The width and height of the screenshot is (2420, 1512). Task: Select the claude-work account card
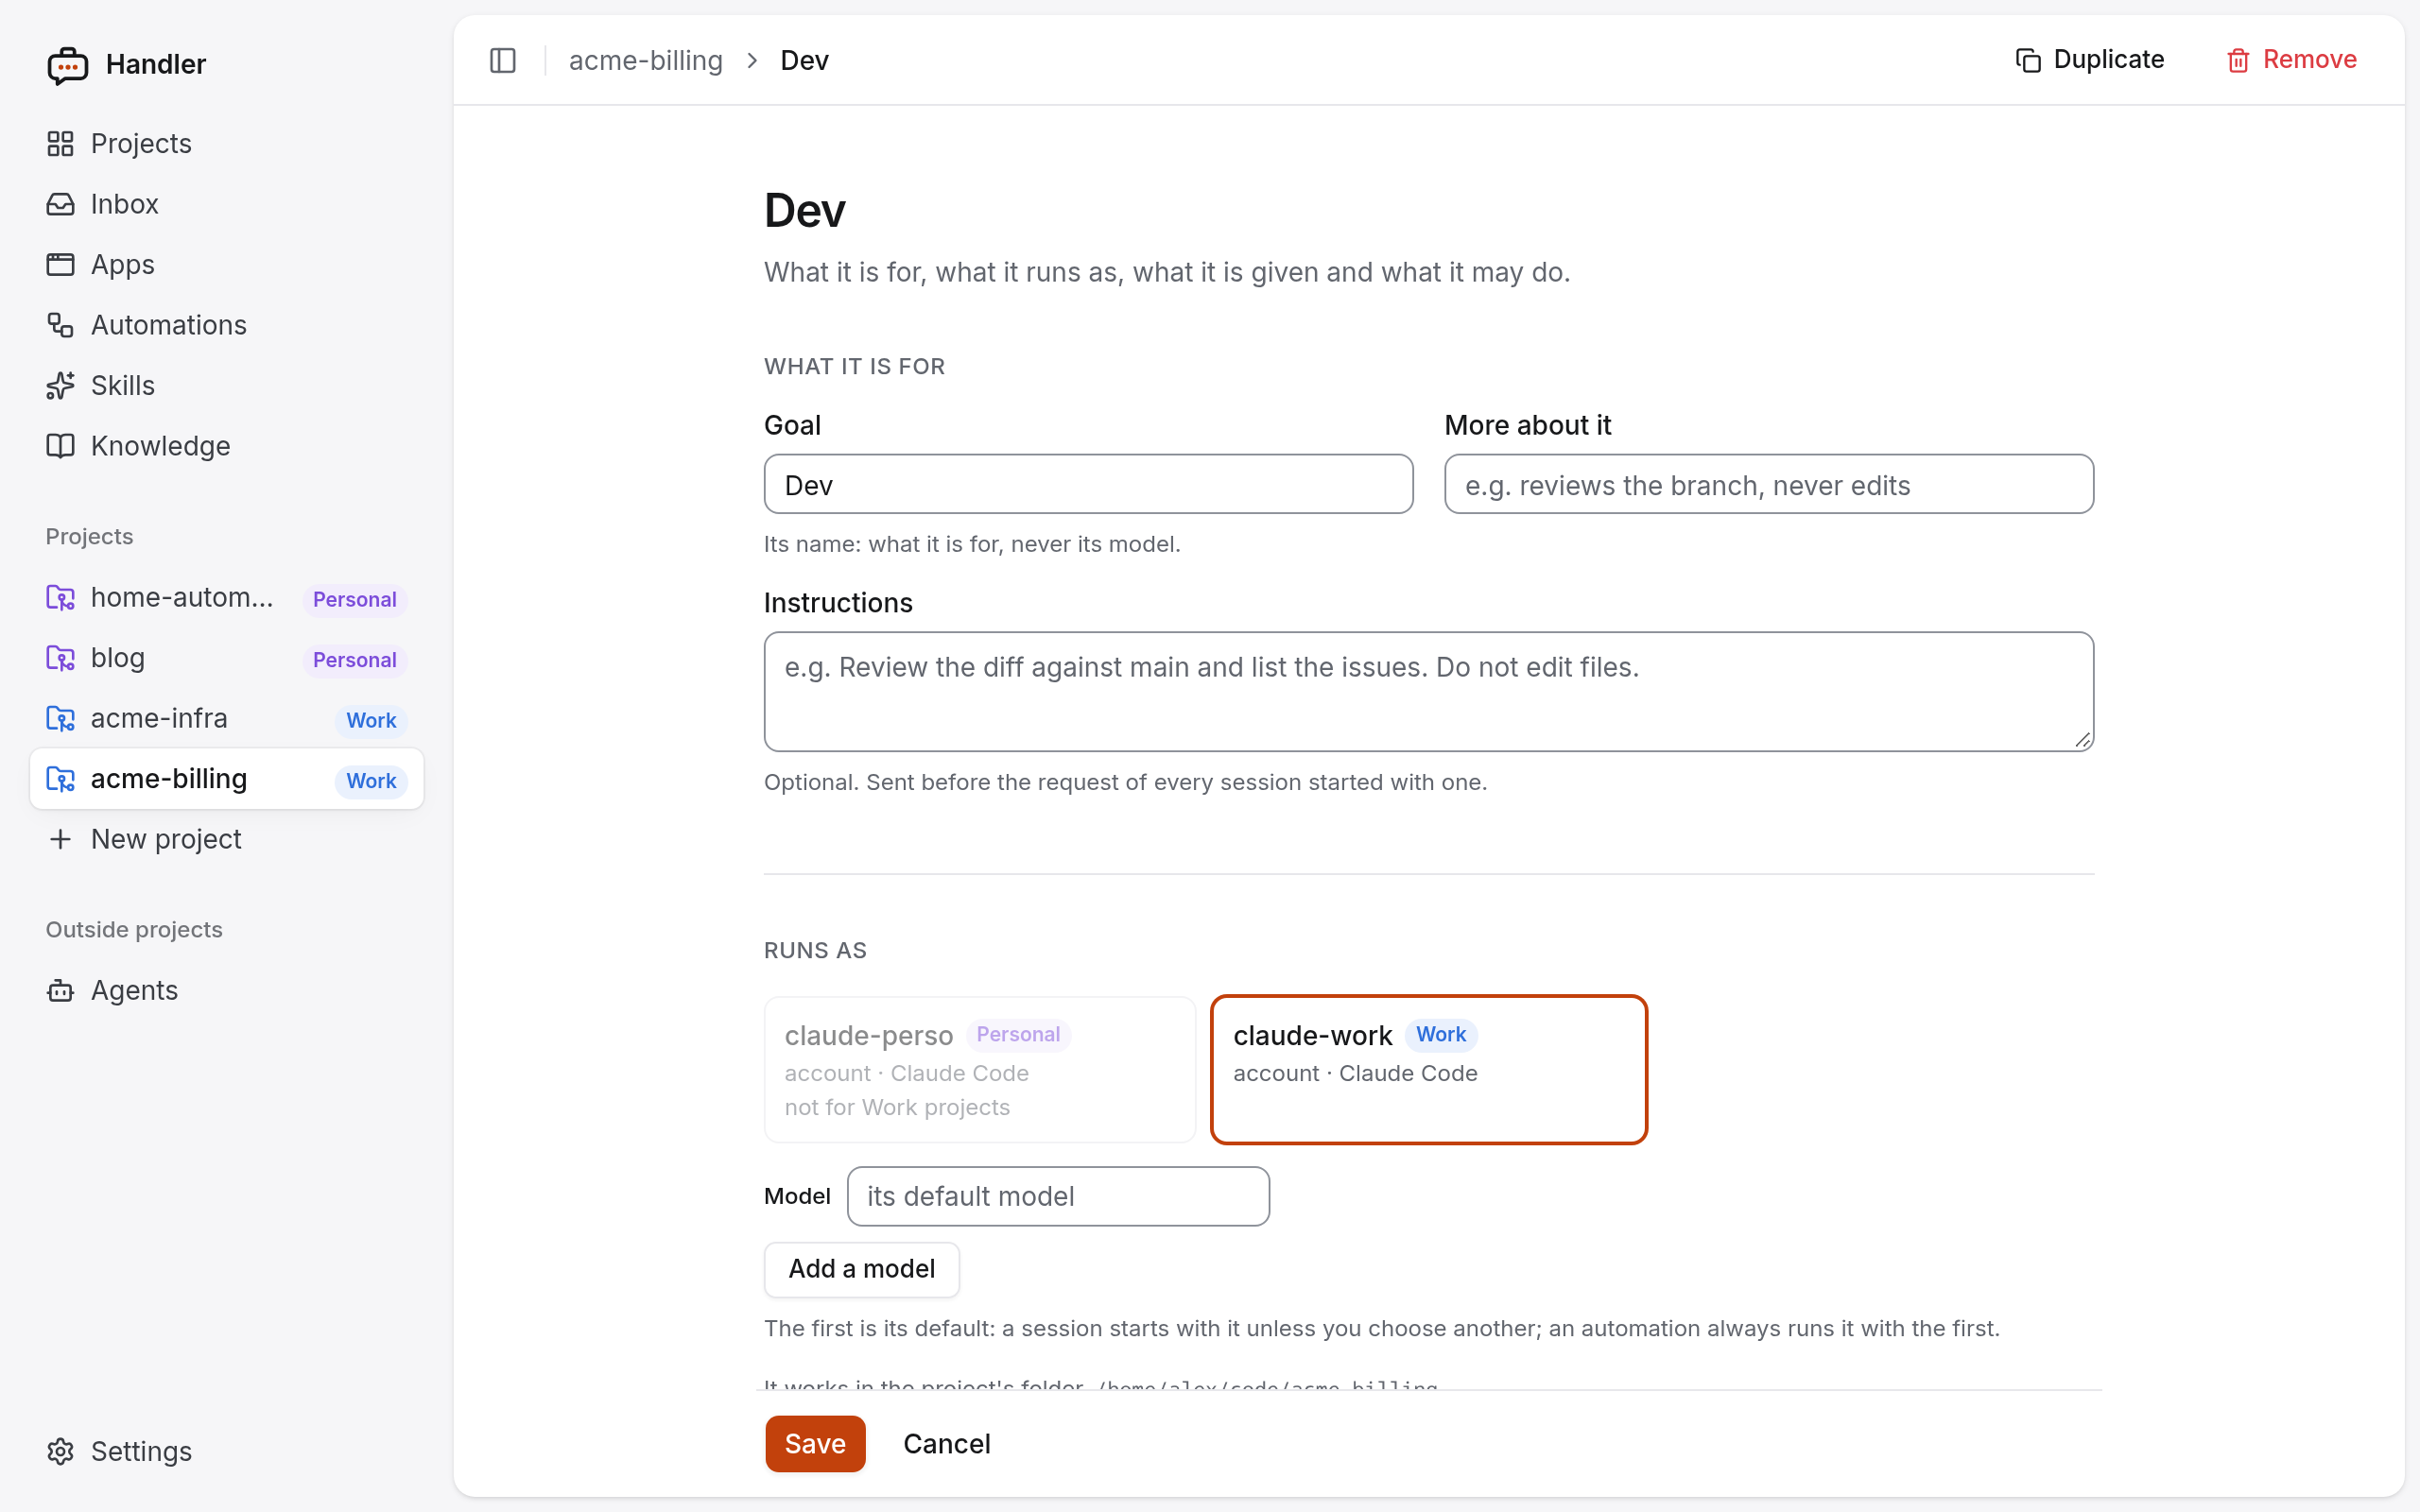tap(1429, 1070)
